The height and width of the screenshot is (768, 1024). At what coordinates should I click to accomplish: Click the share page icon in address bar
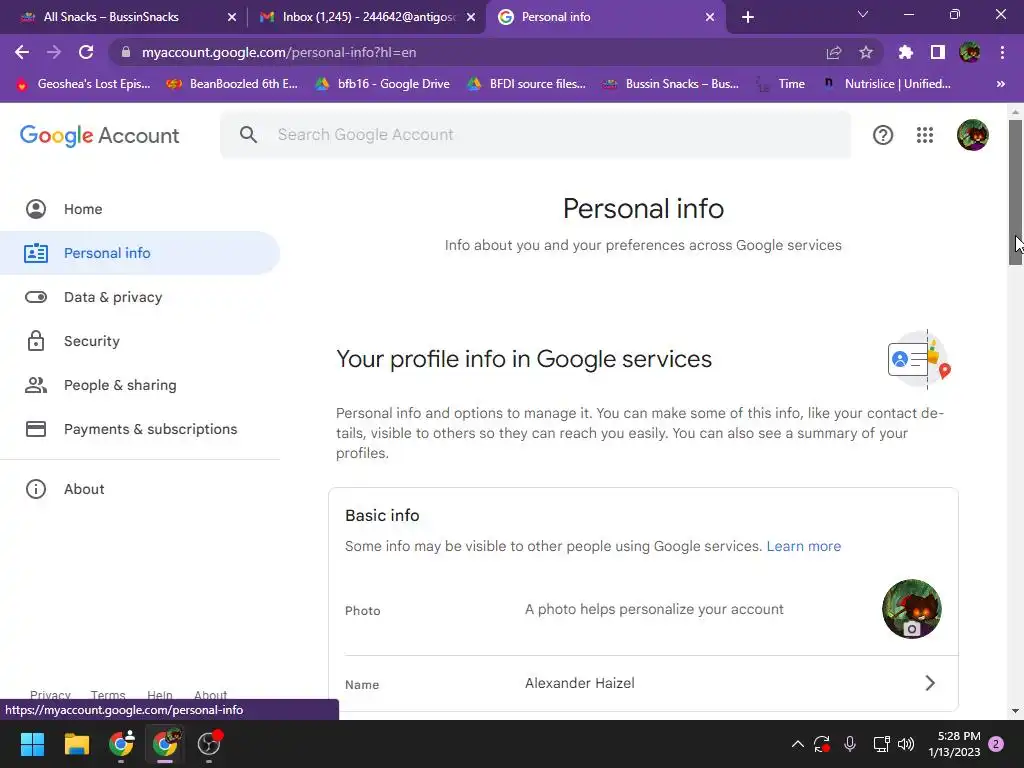pos(833,52)
